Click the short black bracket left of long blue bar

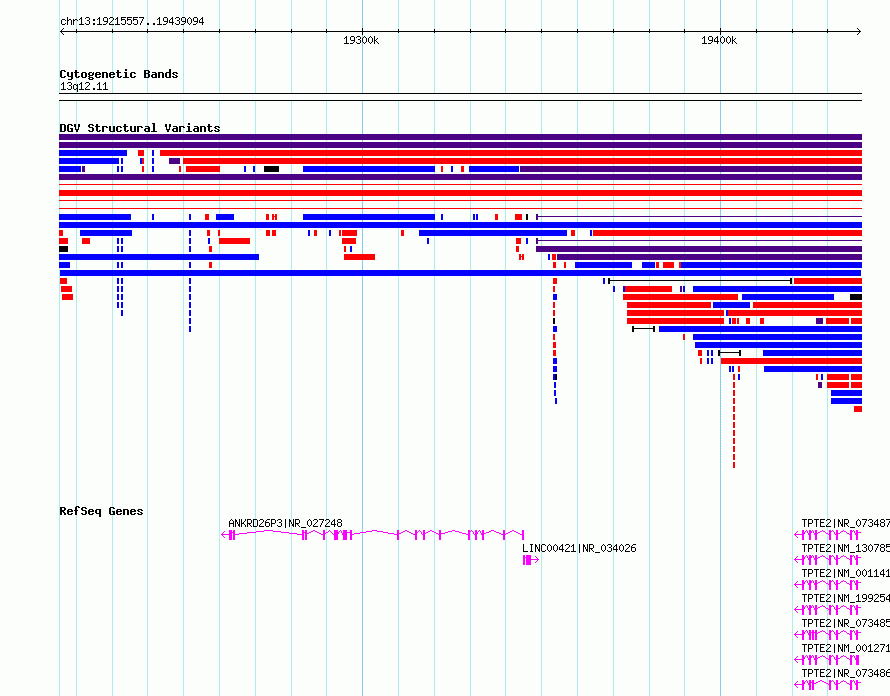click(644, 329)
